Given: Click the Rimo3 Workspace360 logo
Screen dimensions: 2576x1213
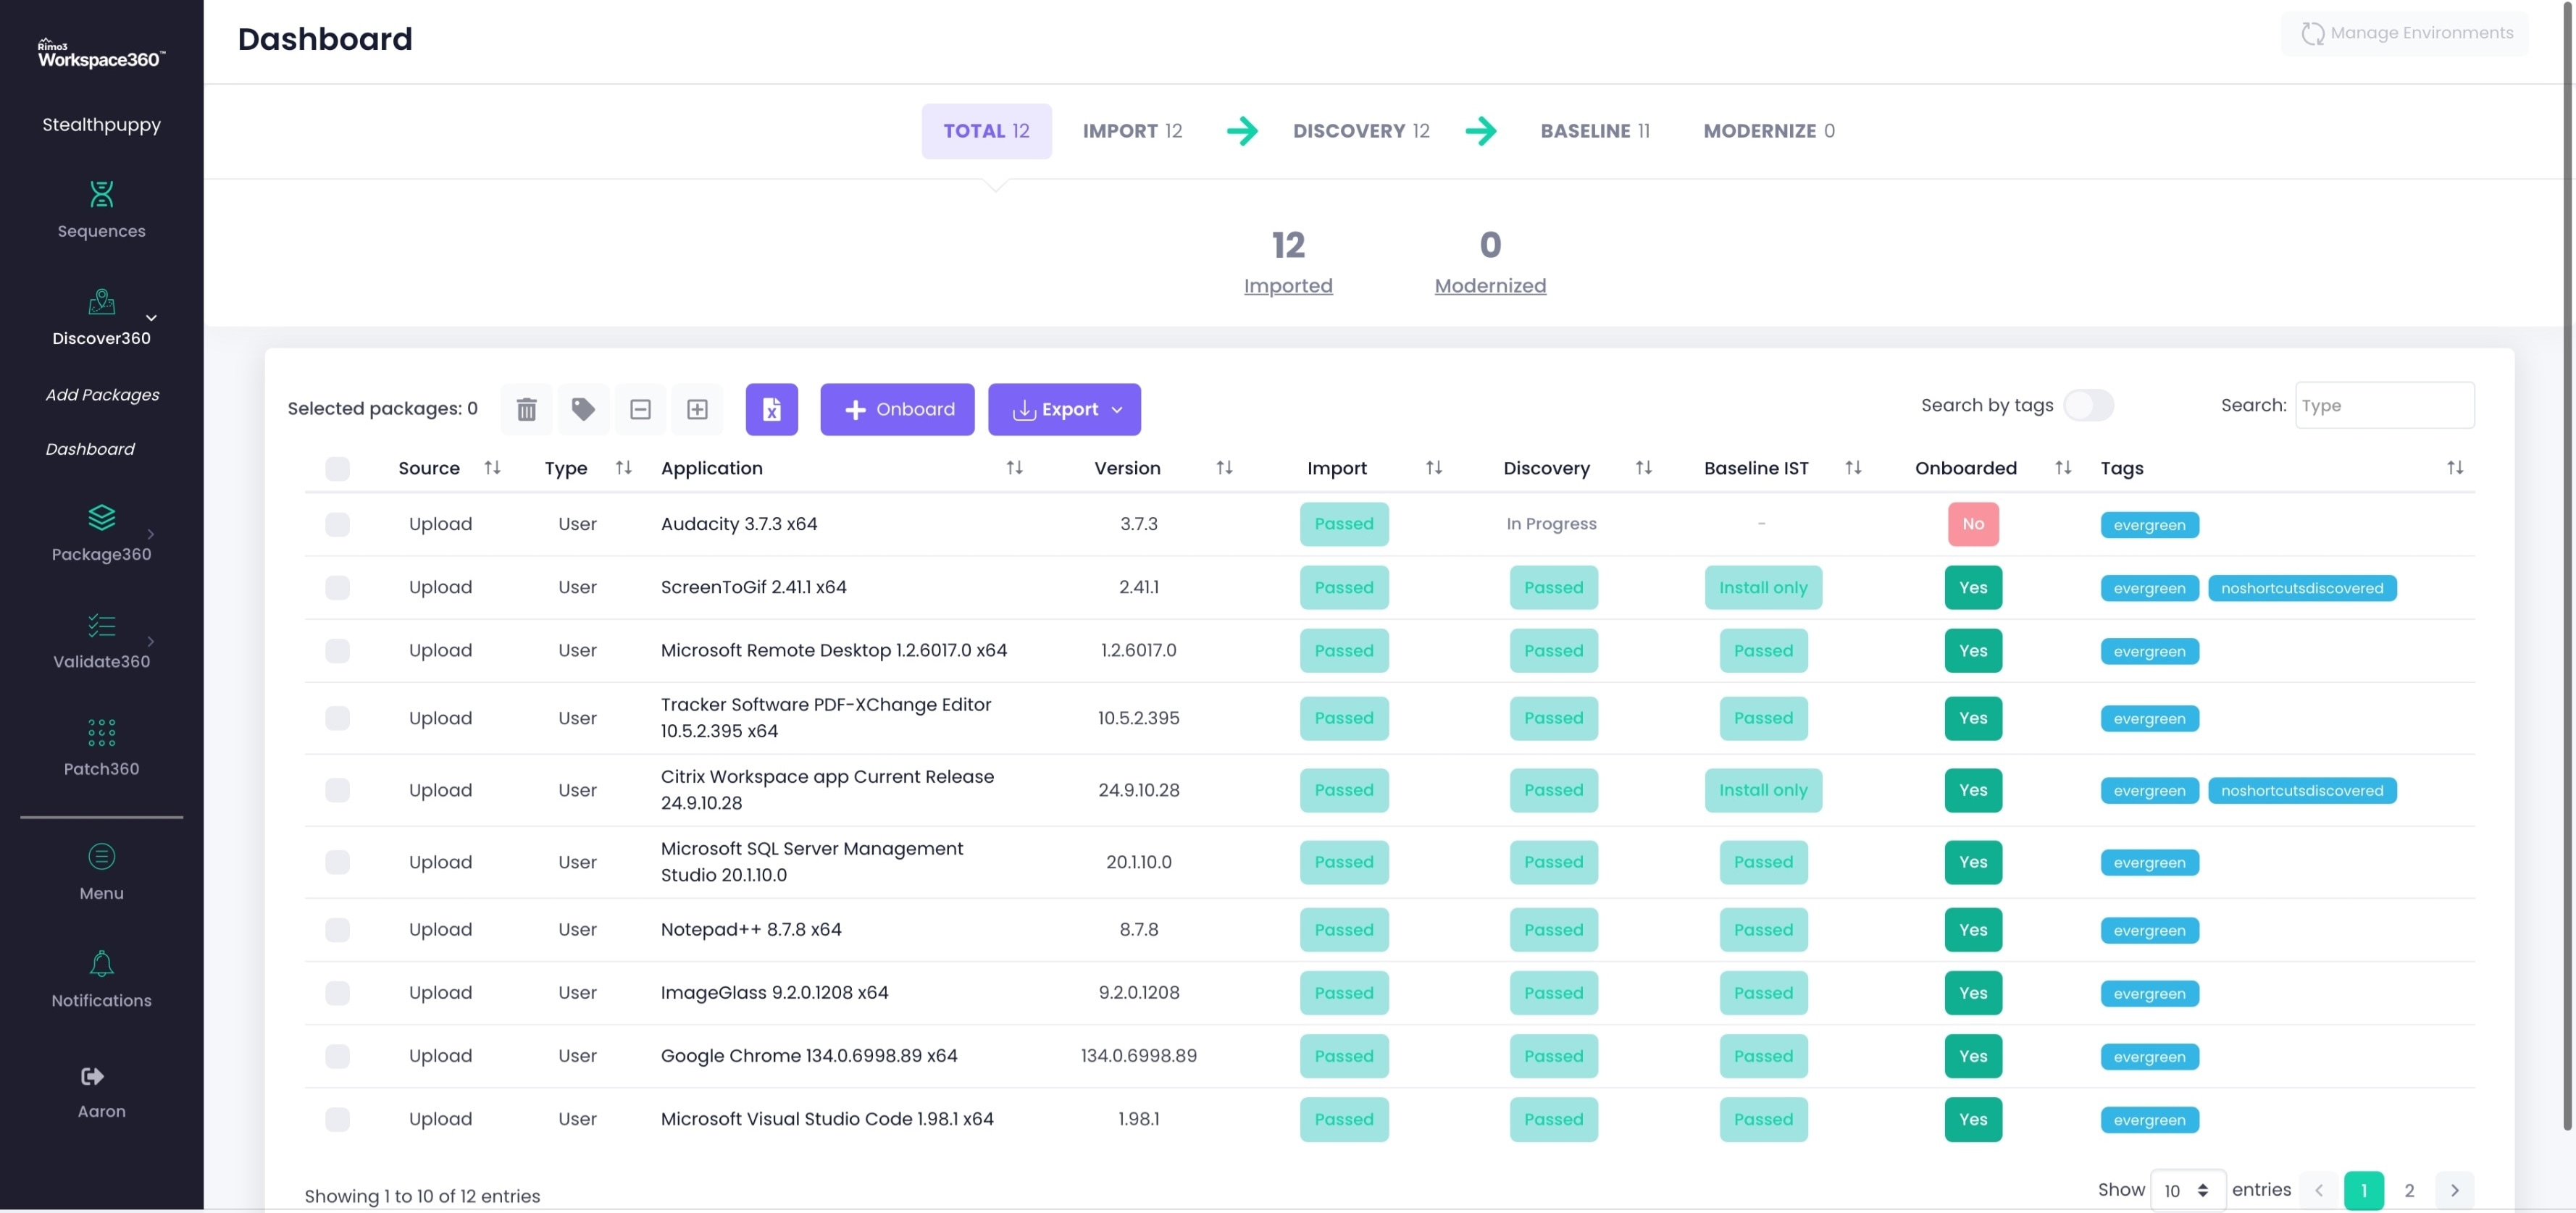Looking at the screenshot, I should pos(101,54).
